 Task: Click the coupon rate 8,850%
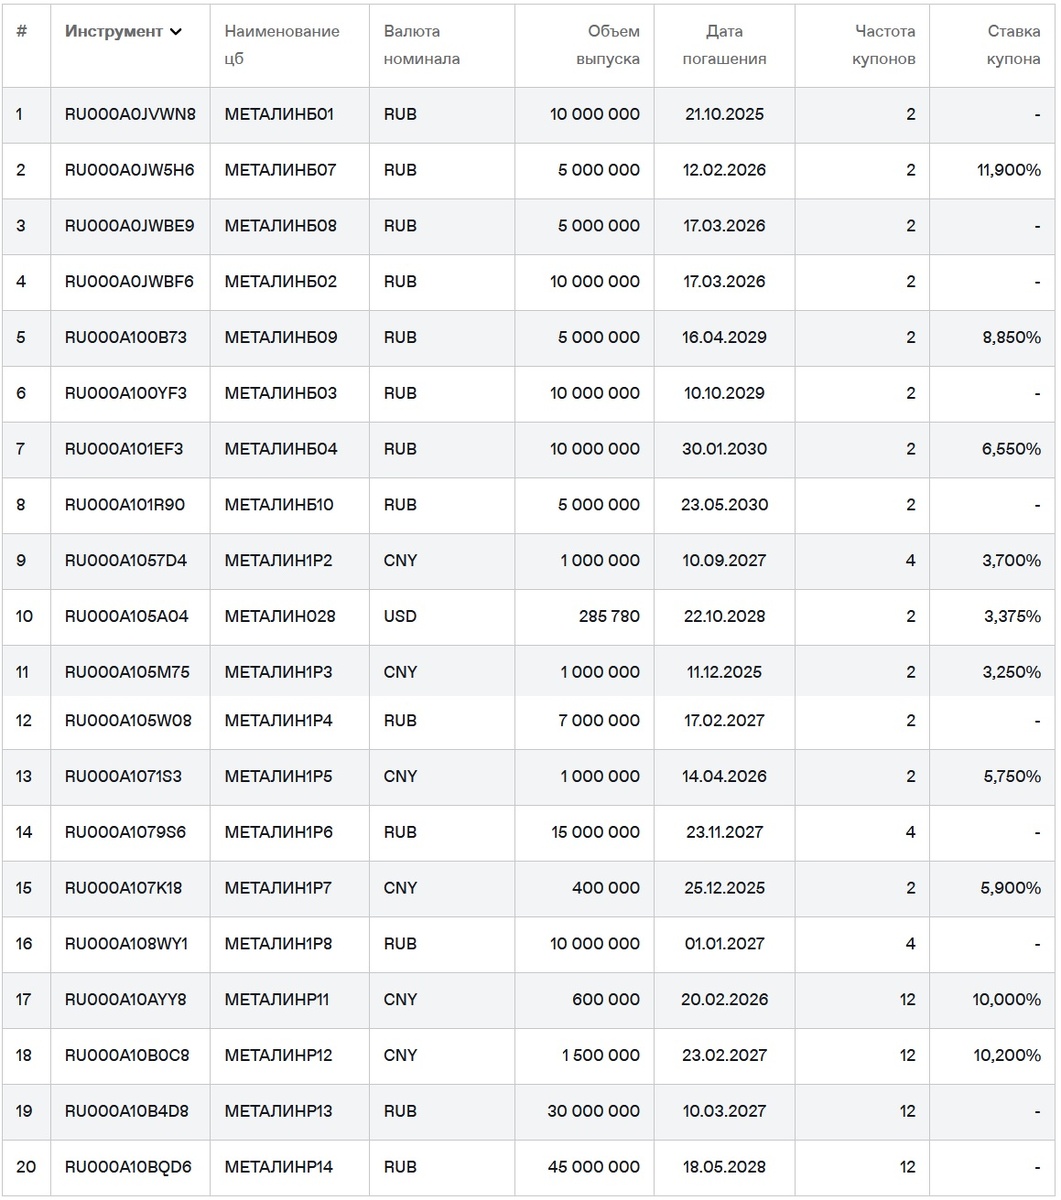click(1012, 339)
